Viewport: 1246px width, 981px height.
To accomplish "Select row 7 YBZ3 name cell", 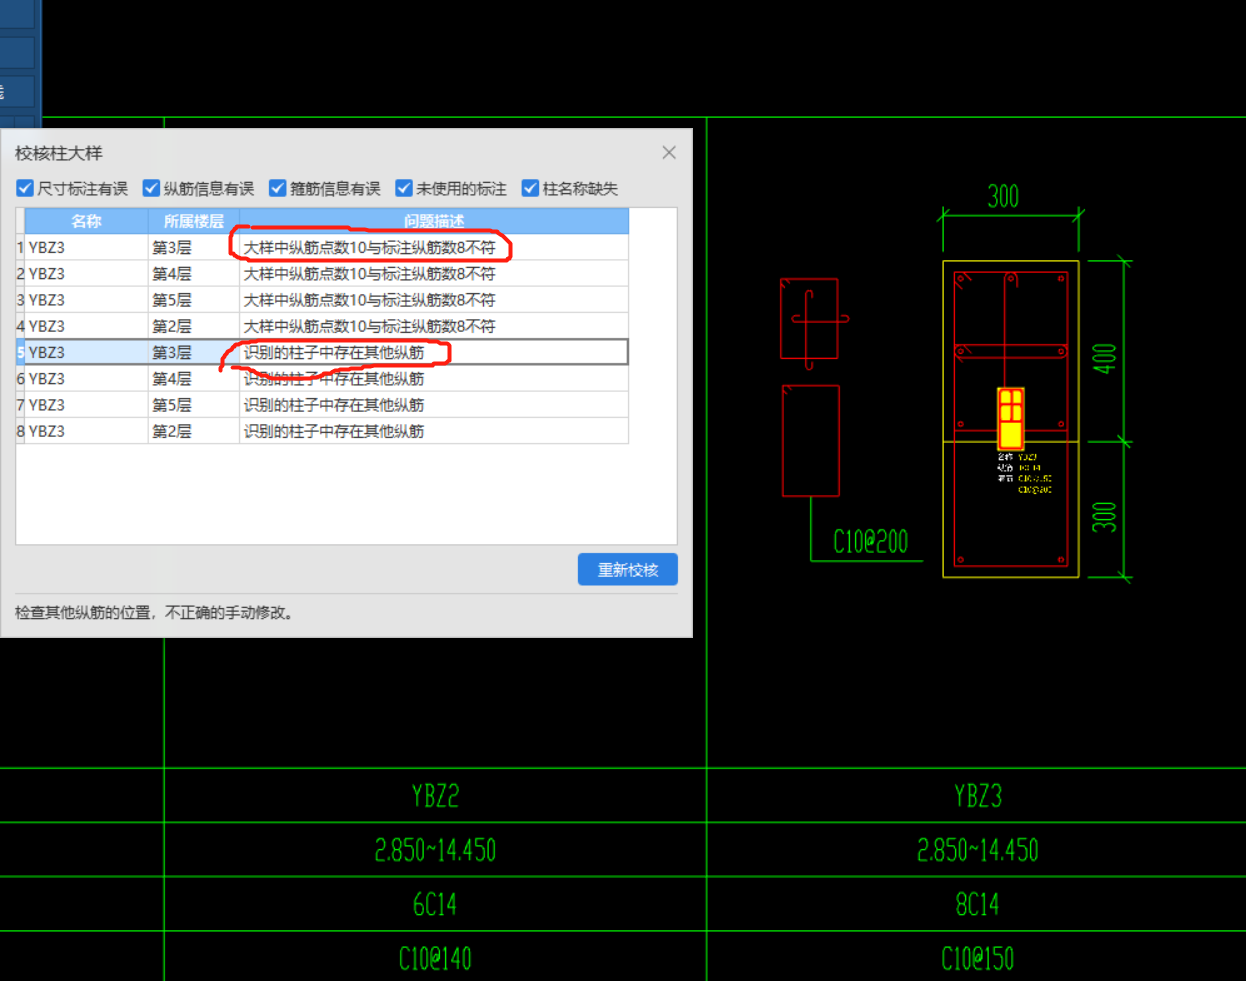I will [86, 404].
